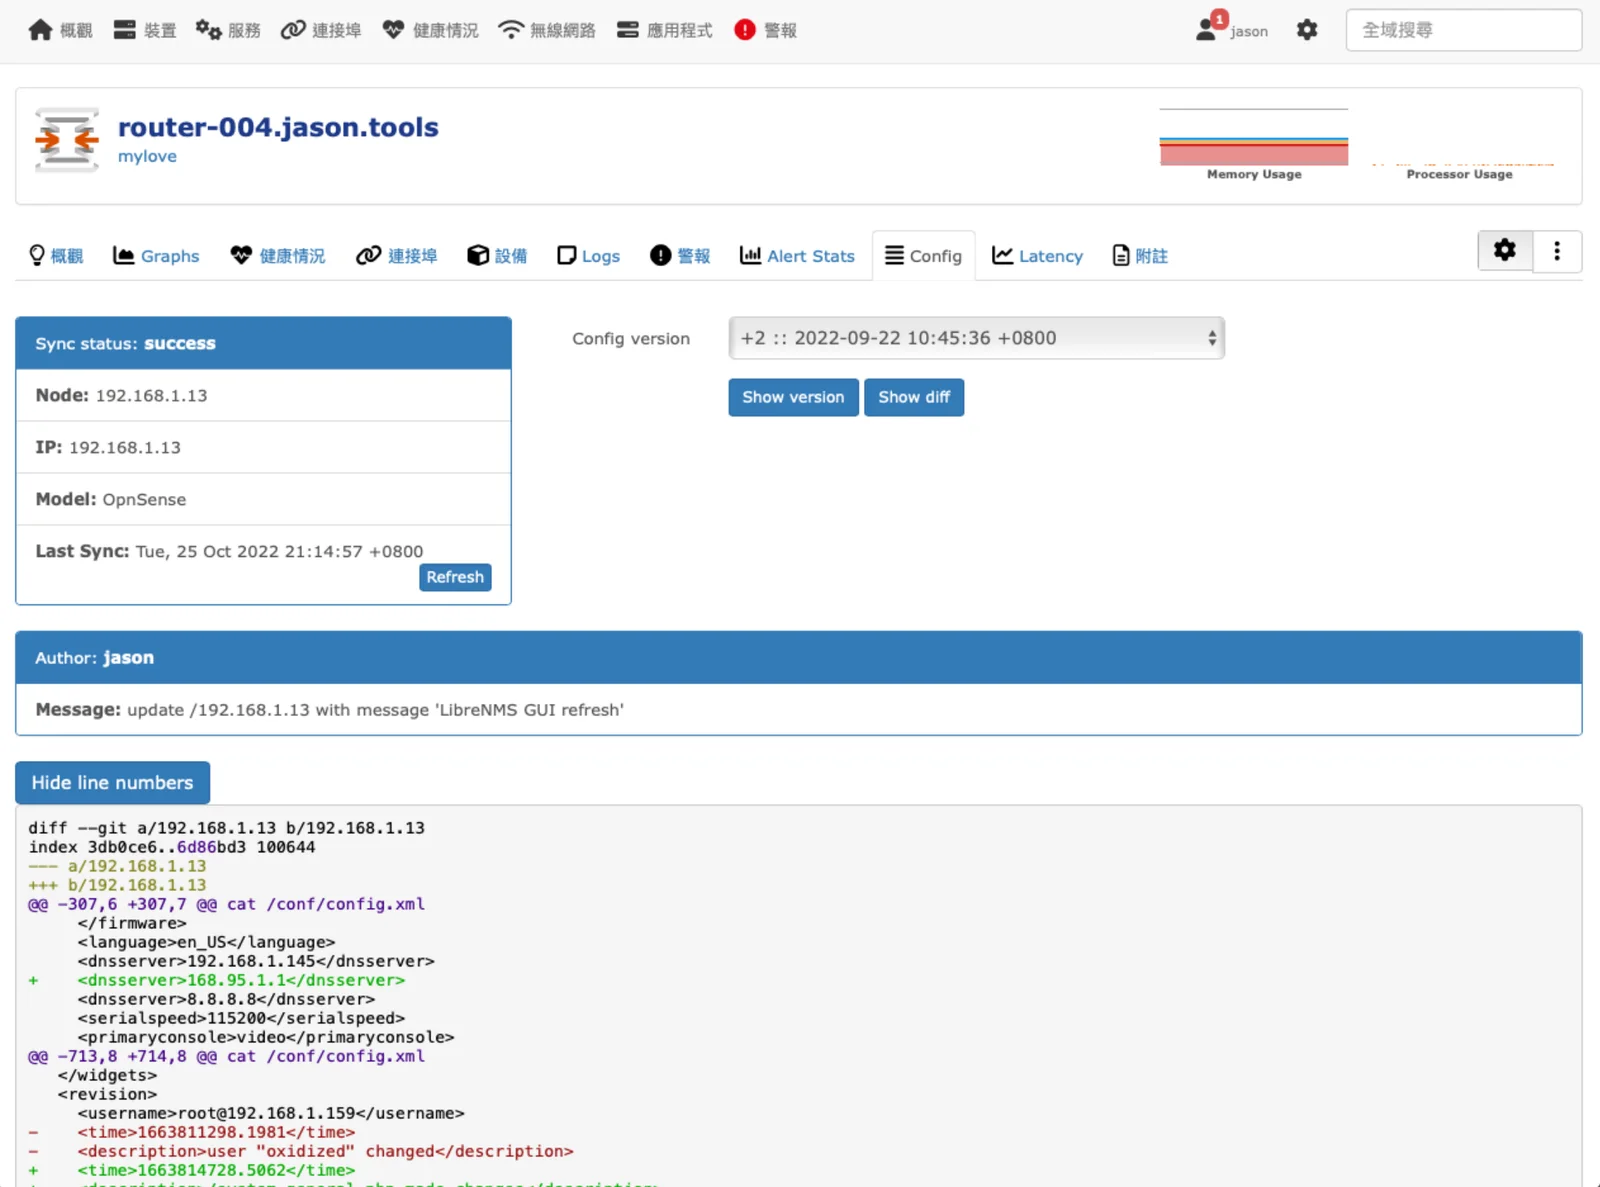
Task: Switch to the Alert Stats tab
Action: tap(797, 256)
